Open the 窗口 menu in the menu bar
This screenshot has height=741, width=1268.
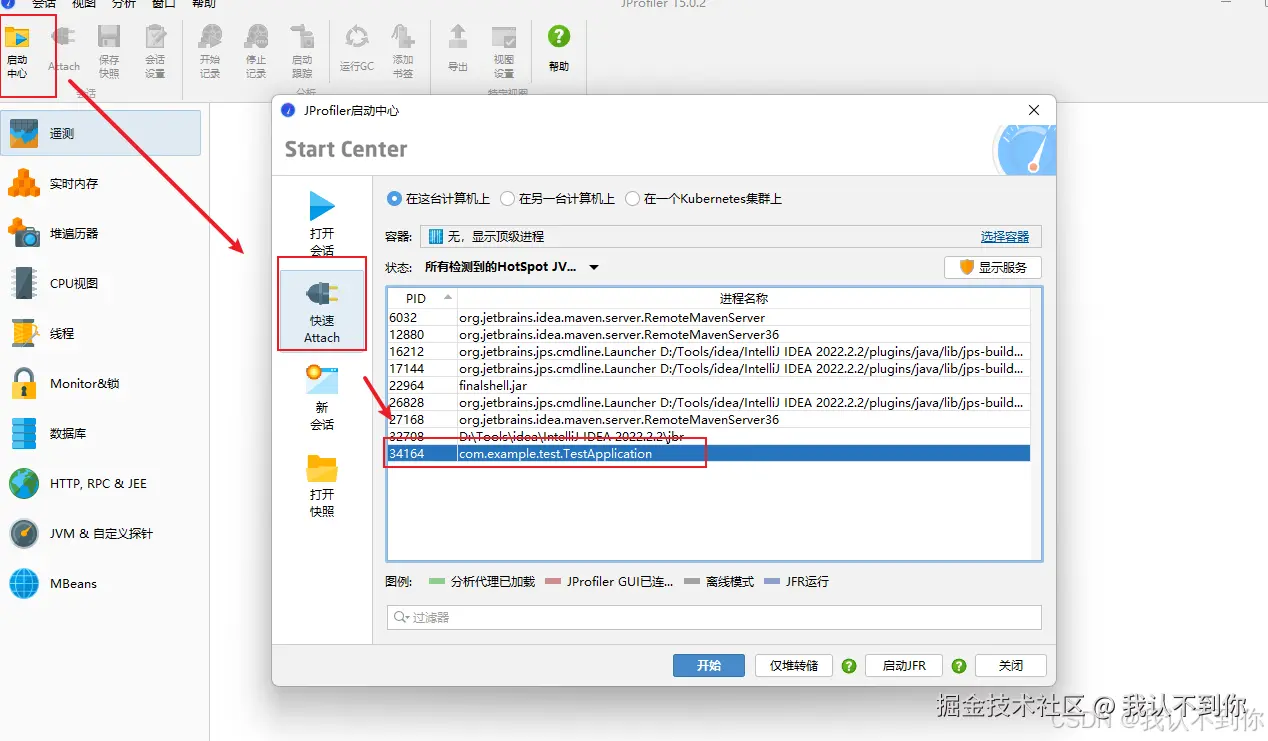coord(163,4)
